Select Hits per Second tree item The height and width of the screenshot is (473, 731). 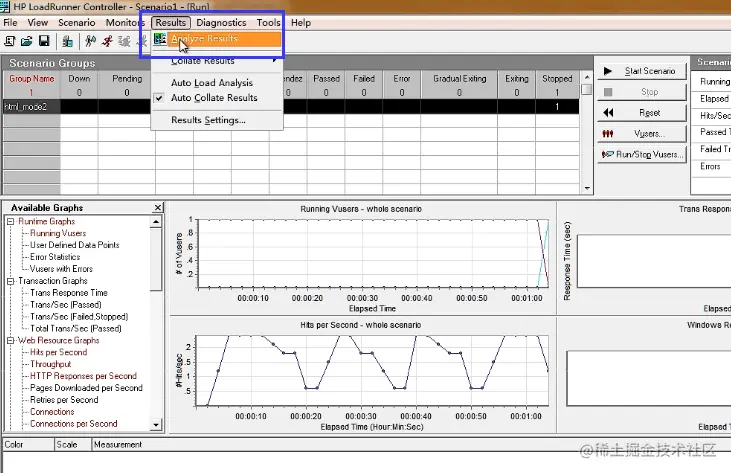(x=58, y=352)
